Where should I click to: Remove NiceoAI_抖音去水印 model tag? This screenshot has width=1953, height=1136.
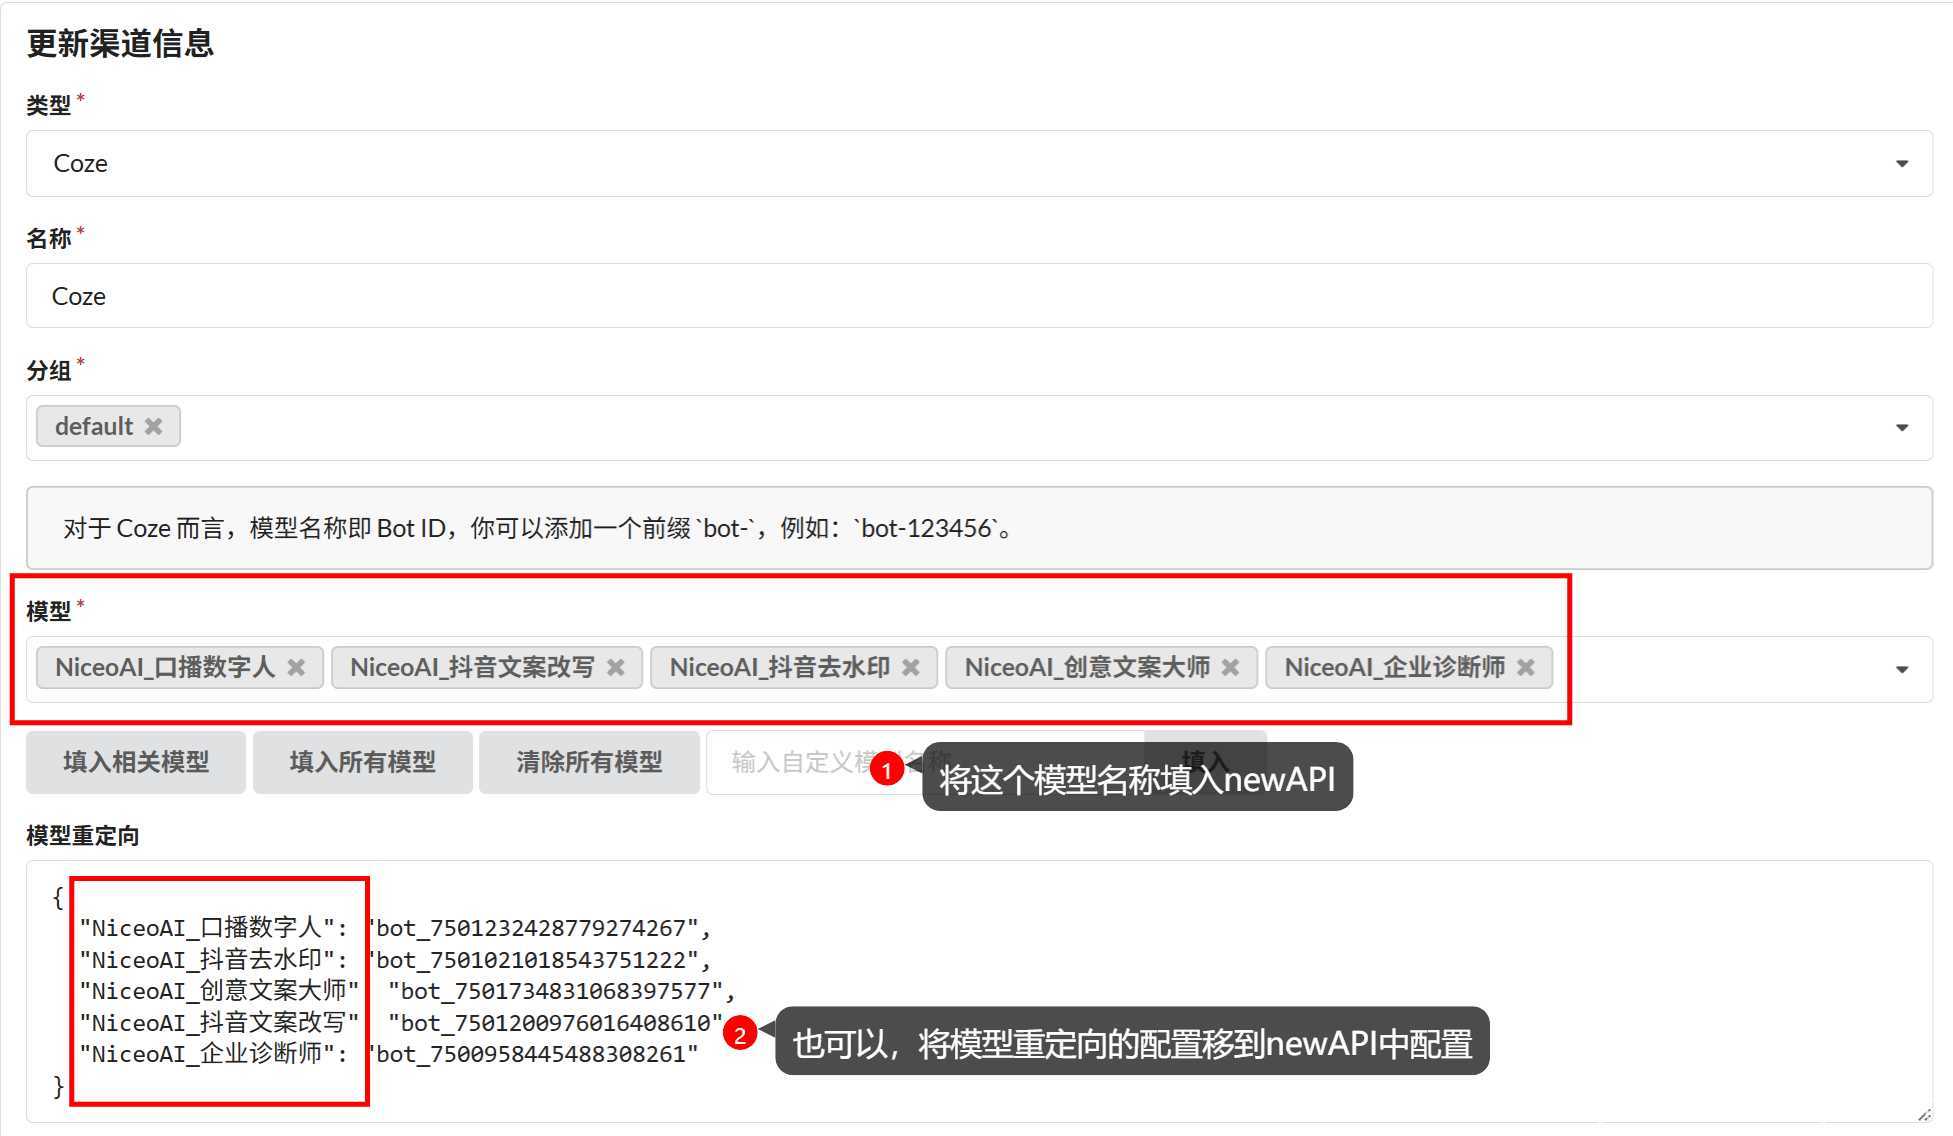[x=910, y=667]
